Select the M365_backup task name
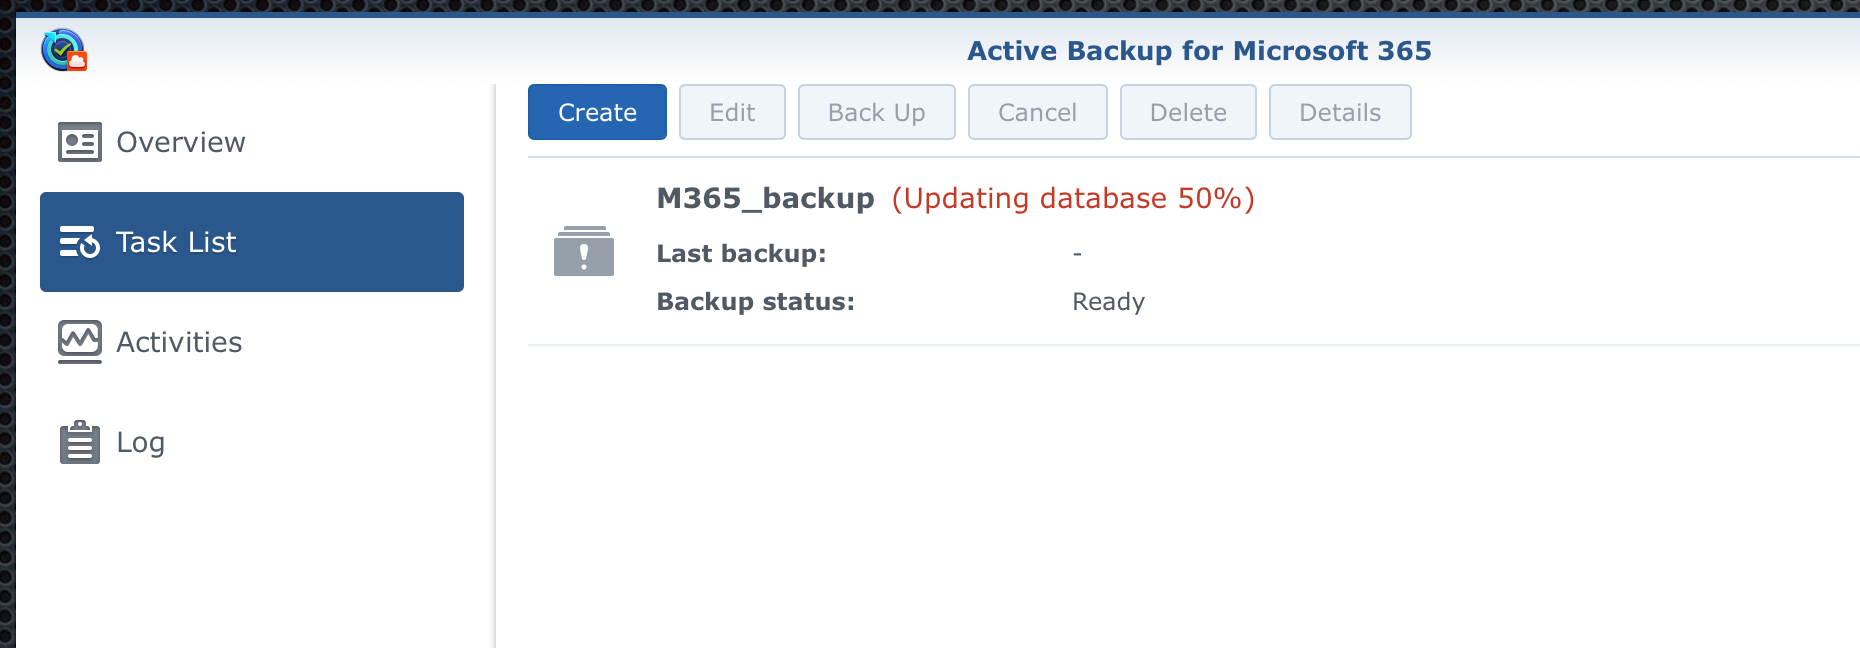1860x648 pixels. (765, 198)
